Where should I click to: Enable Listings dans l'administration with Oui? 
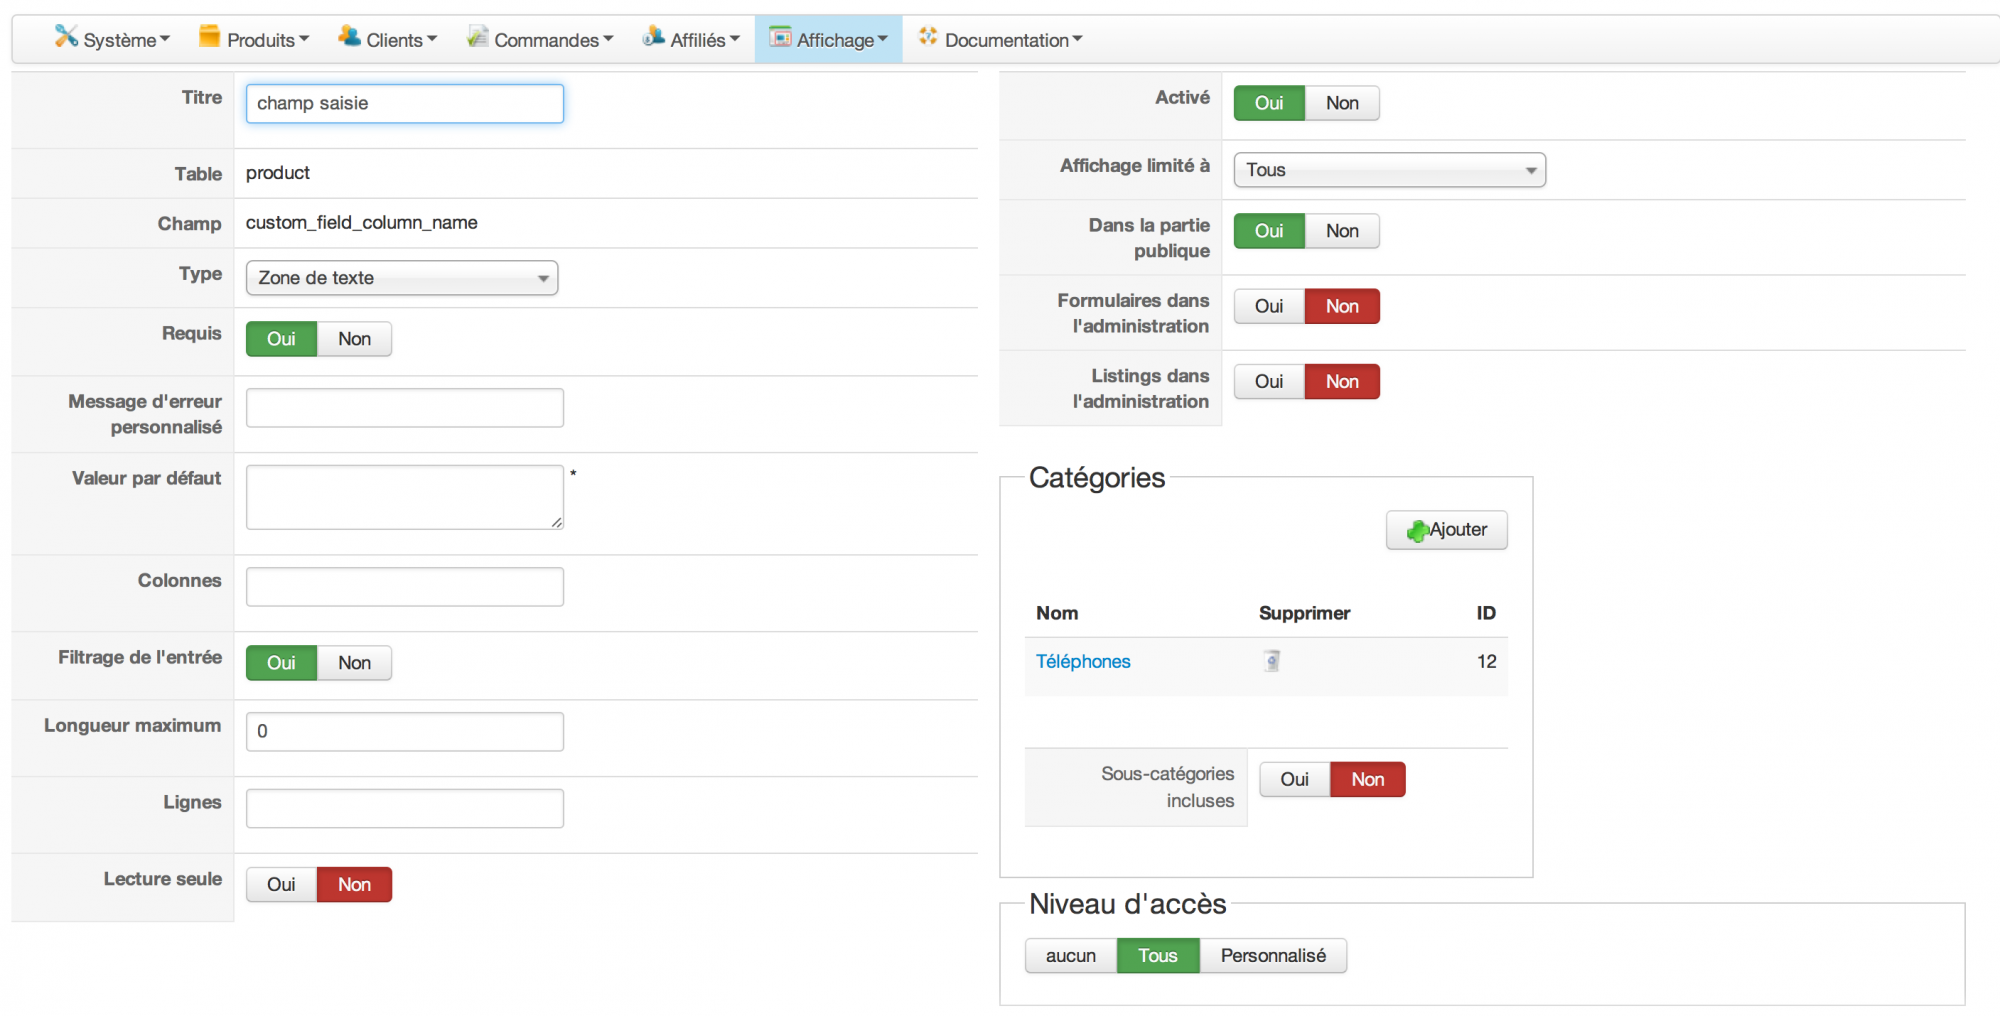pos(1269,382)
